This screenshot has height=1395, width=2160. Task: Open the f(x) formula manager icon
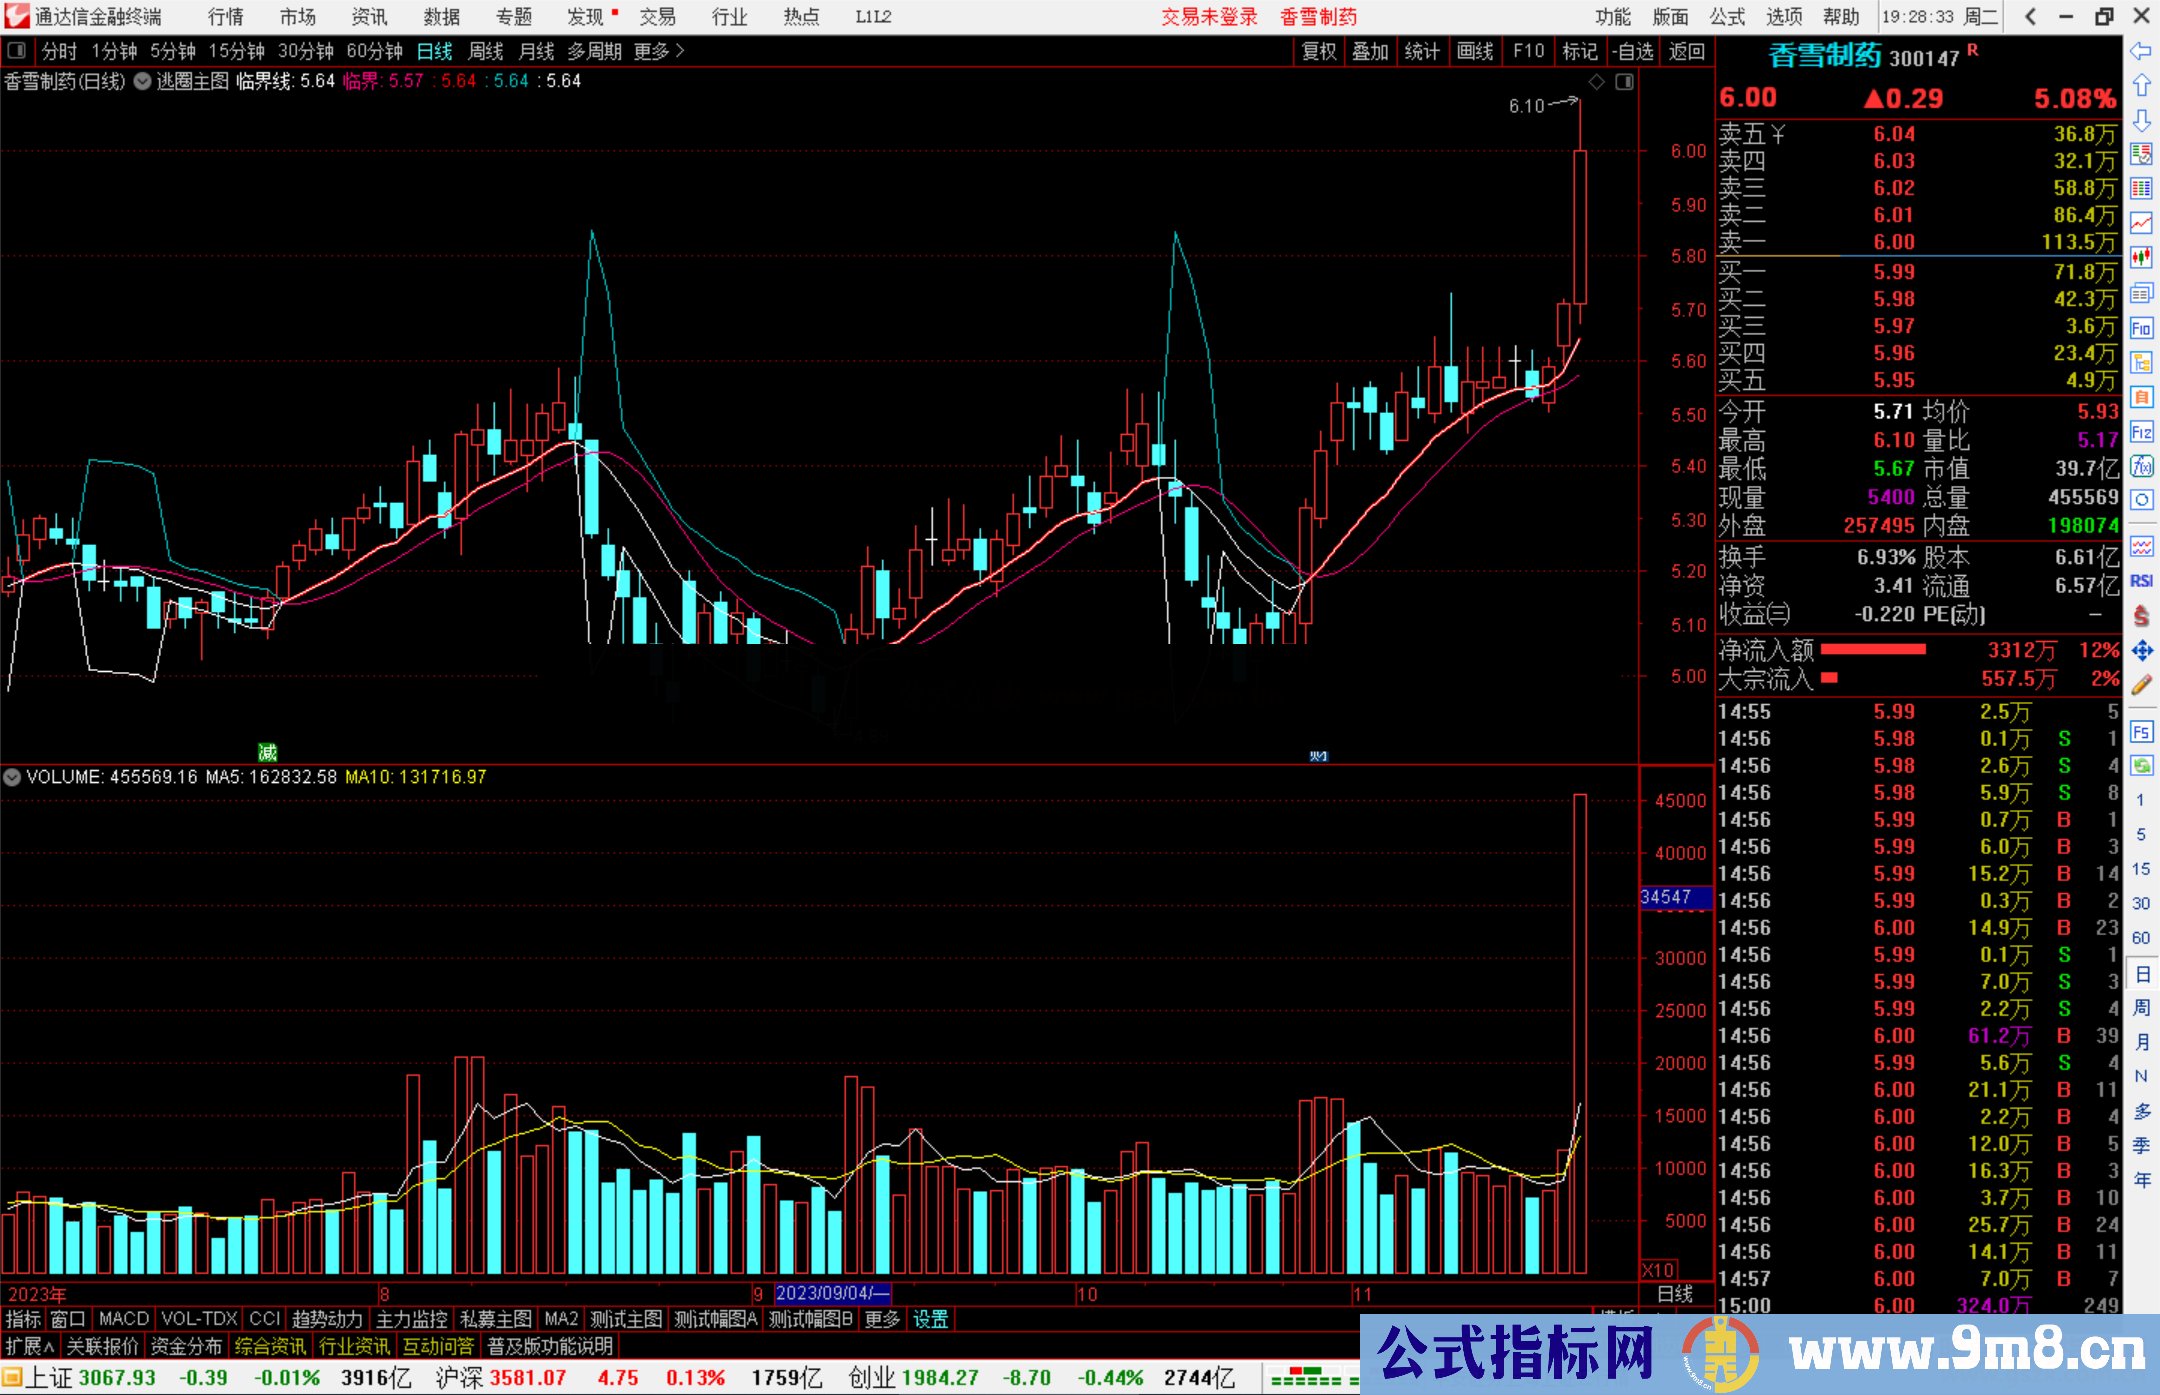2141,466
